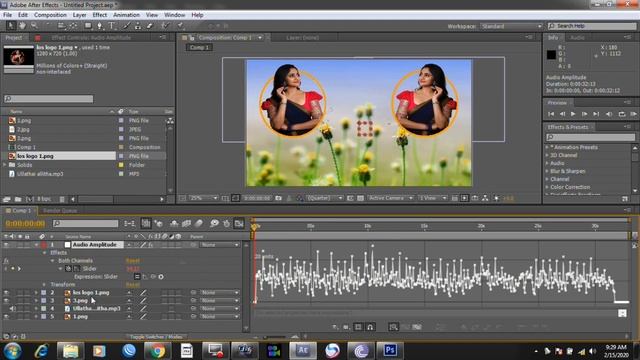Select the Brush tool

(127, 26)
